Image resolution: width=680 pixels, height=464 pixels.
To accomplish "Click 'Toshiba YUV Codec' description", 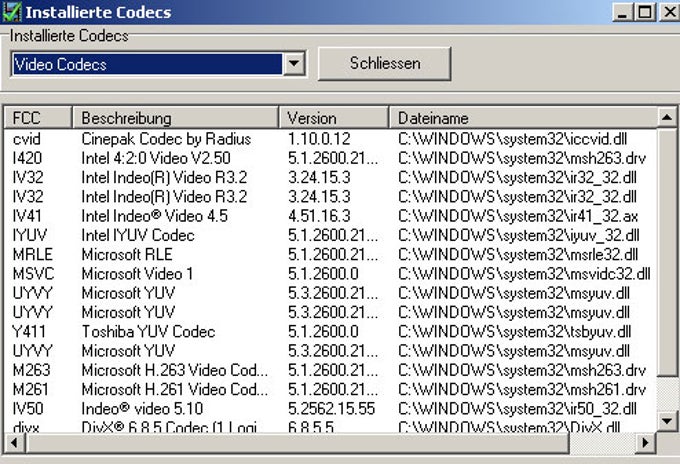I will click(148, 331).
